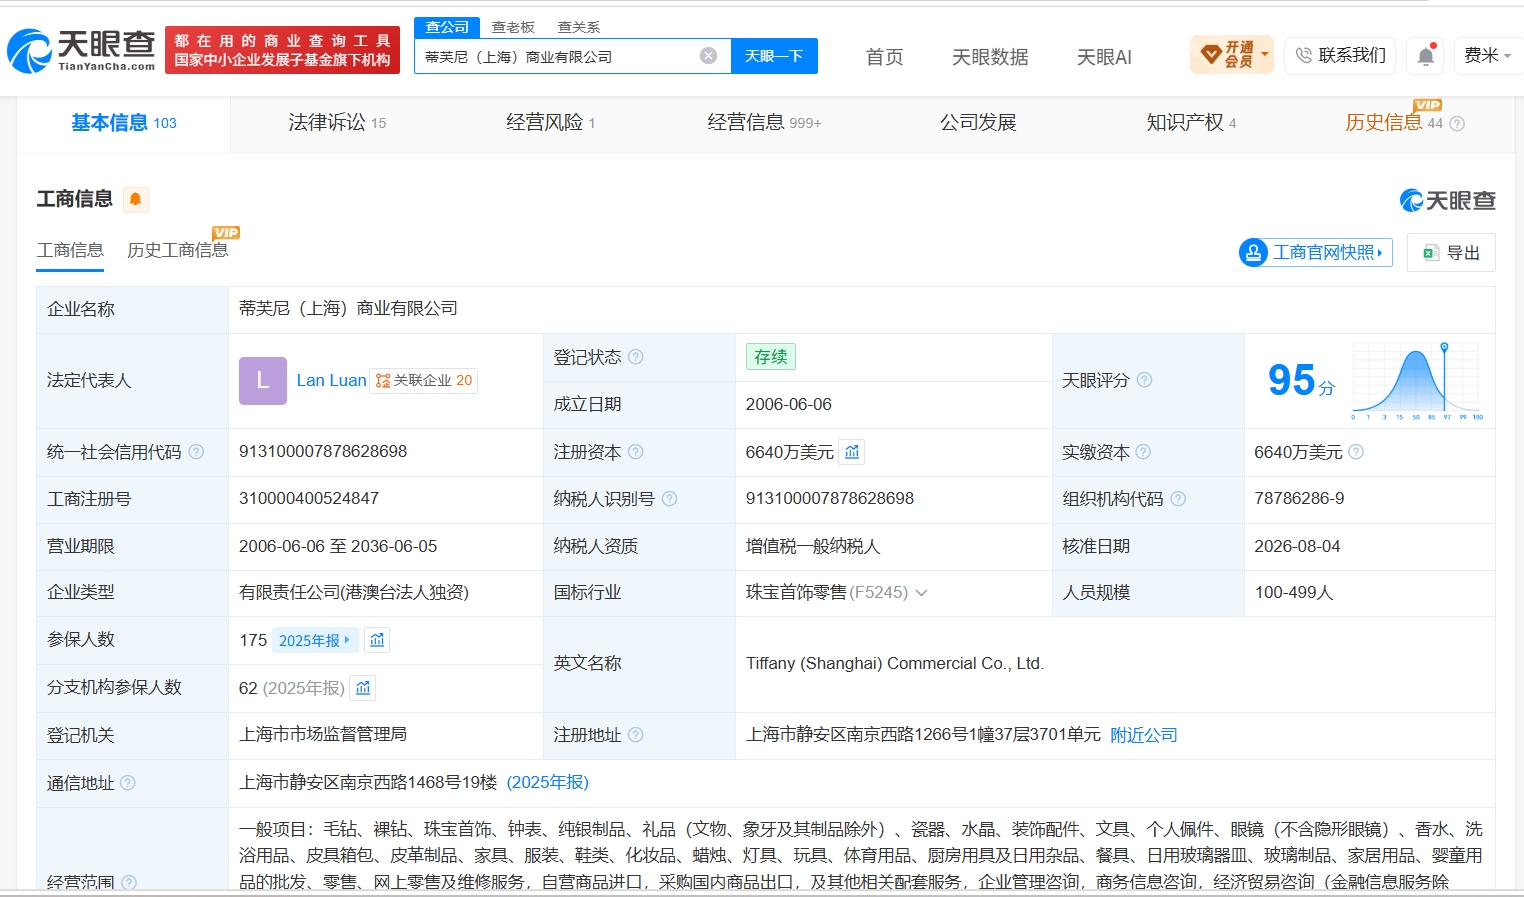Open the help icon next to 统一社会信用代码

[x=196, y=452]
